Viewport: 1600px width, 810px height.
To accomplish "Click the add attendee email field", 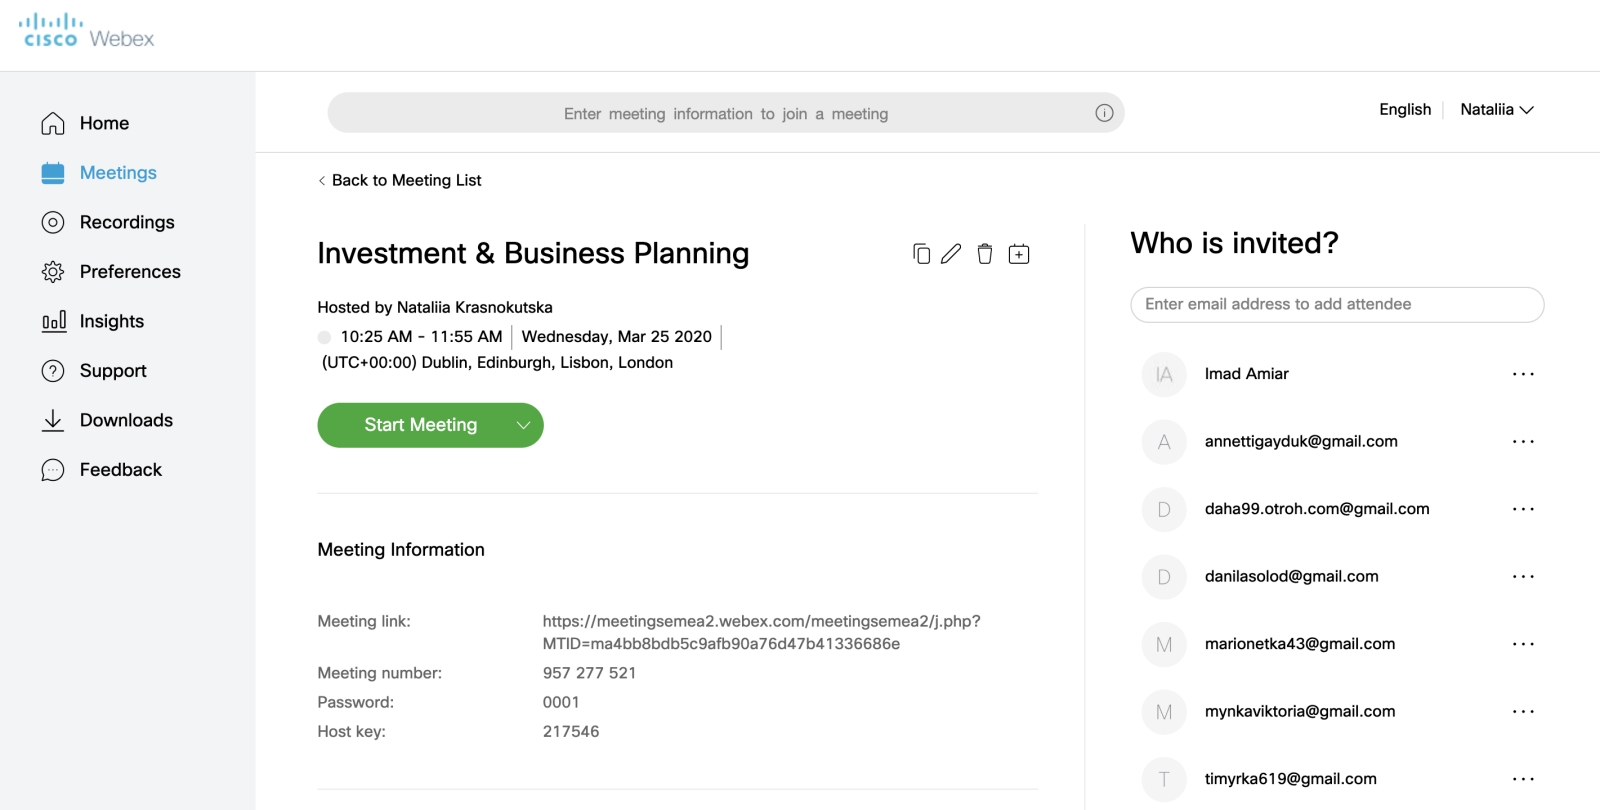I will 1336,304.
